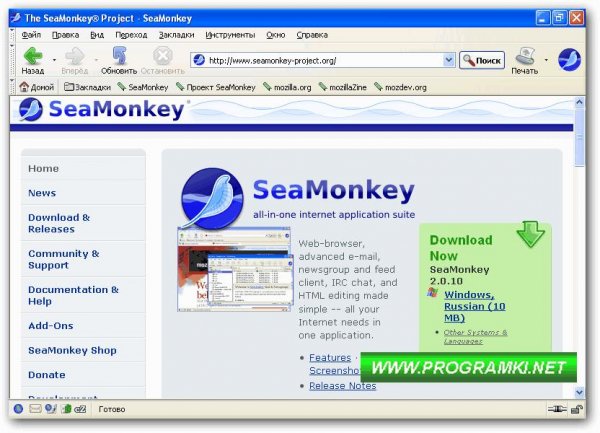The height and width of the screenshot is (433, 600).
Task: Click the Print (Печать) printer icon
Action: tap(525, 56)
